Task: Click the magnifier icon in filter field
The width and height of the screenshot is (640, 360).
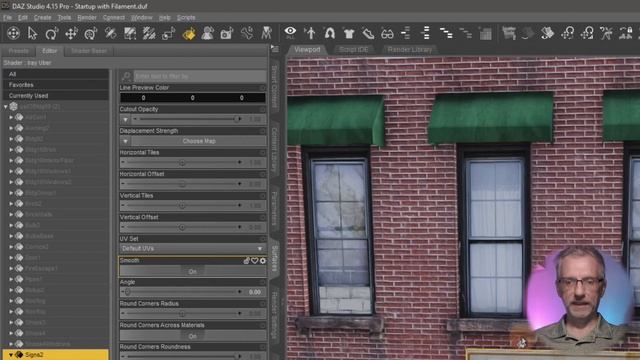Action: [127, 76]
